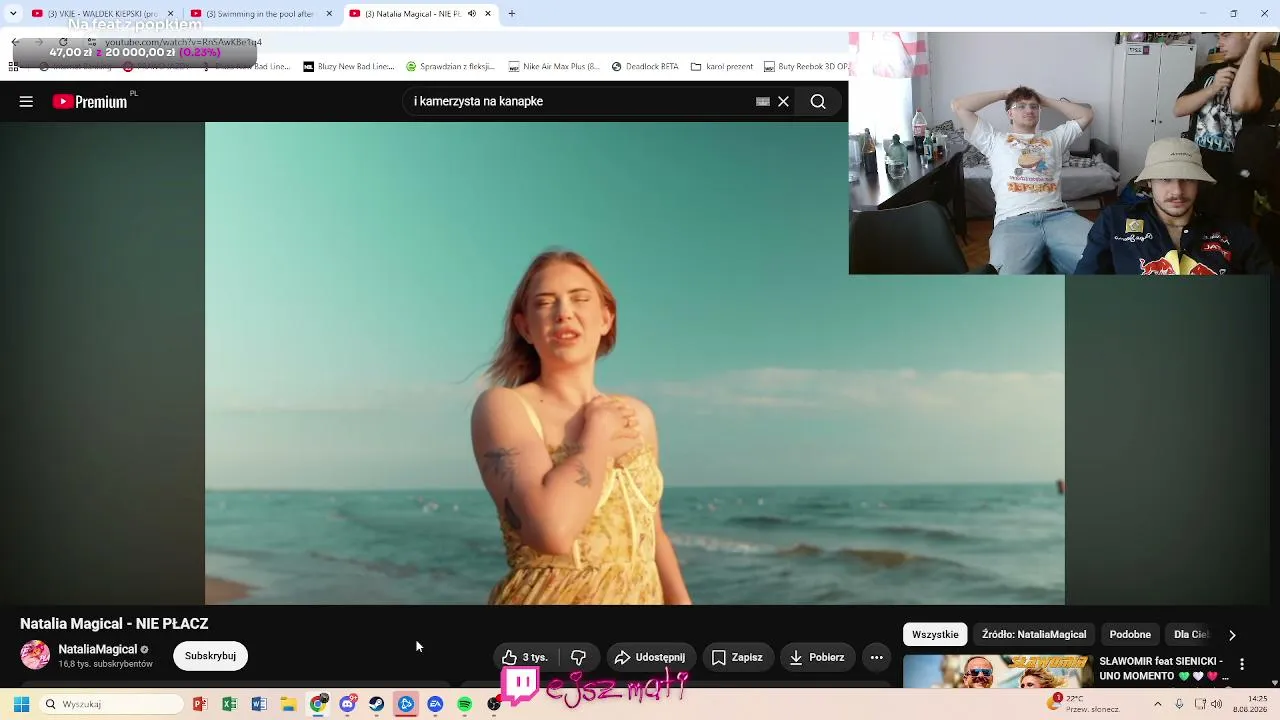Open the YouTube guide hamburger menu

pos(26,101)
